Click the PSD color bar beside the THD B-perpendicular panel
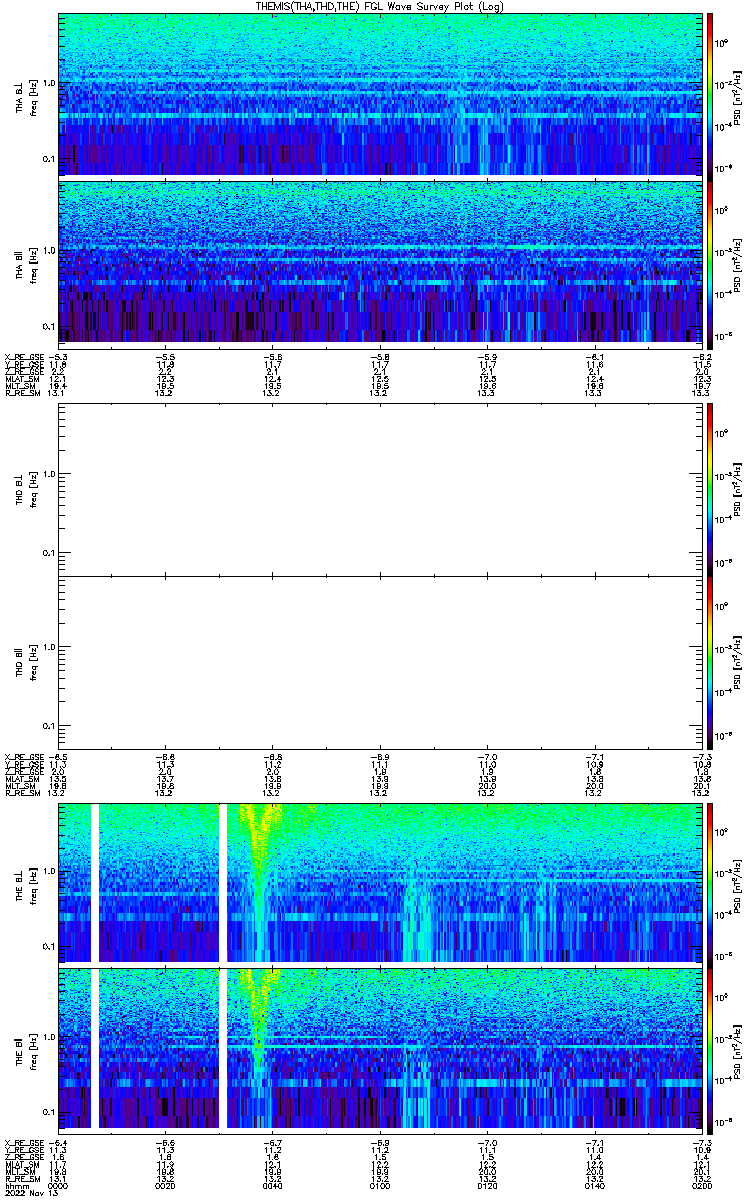Viewport: 750px width, 1200px height. tap(710, 489)
